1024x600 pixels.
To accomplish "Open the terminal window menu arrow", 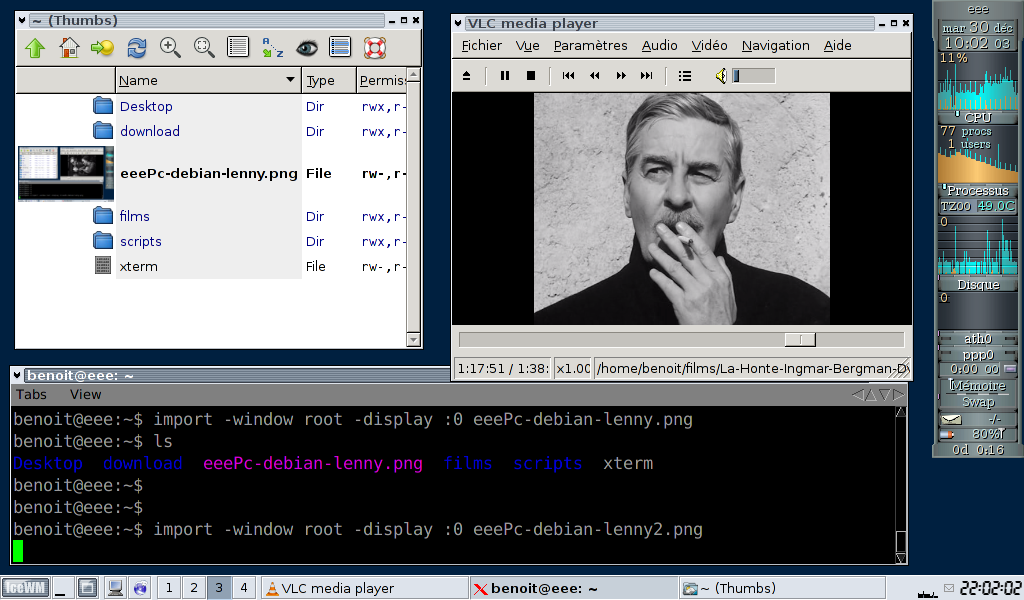I will pyautogui.click(x=17, y=375).
